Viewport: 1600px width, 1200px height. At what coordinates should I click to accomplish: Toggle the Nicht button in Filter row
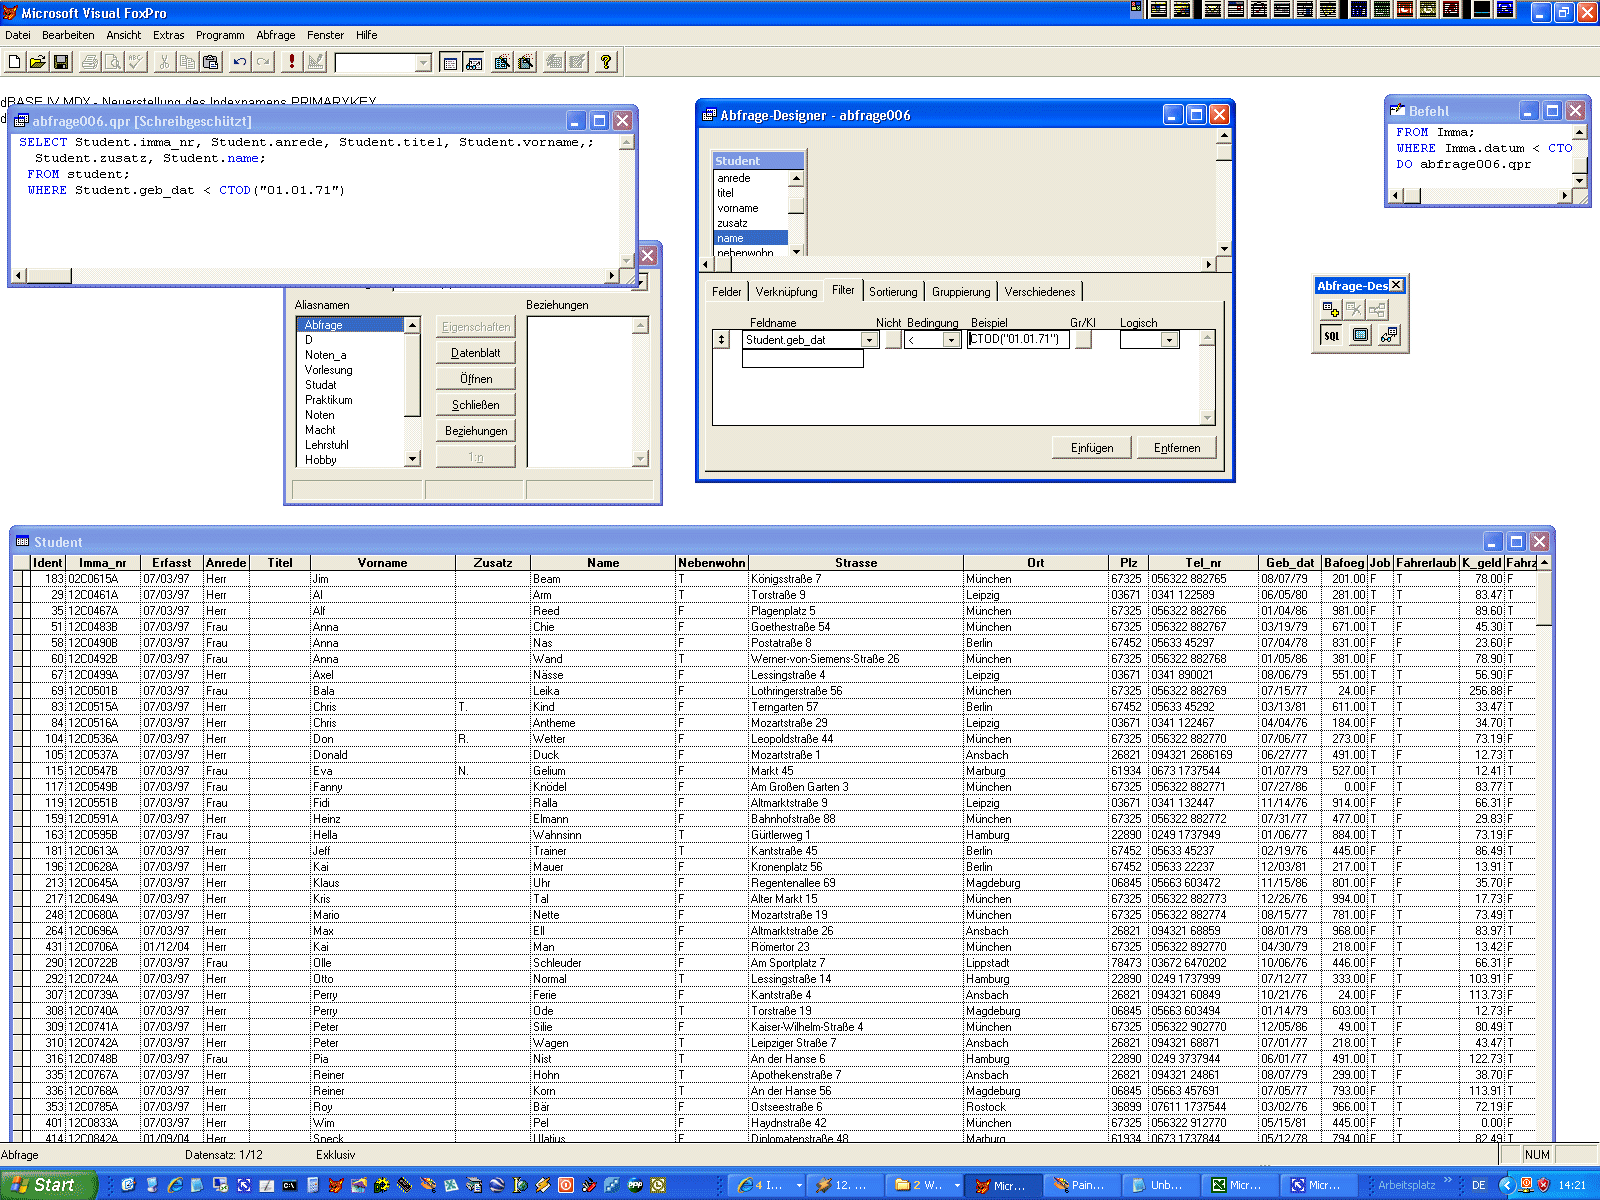(893, 340)
